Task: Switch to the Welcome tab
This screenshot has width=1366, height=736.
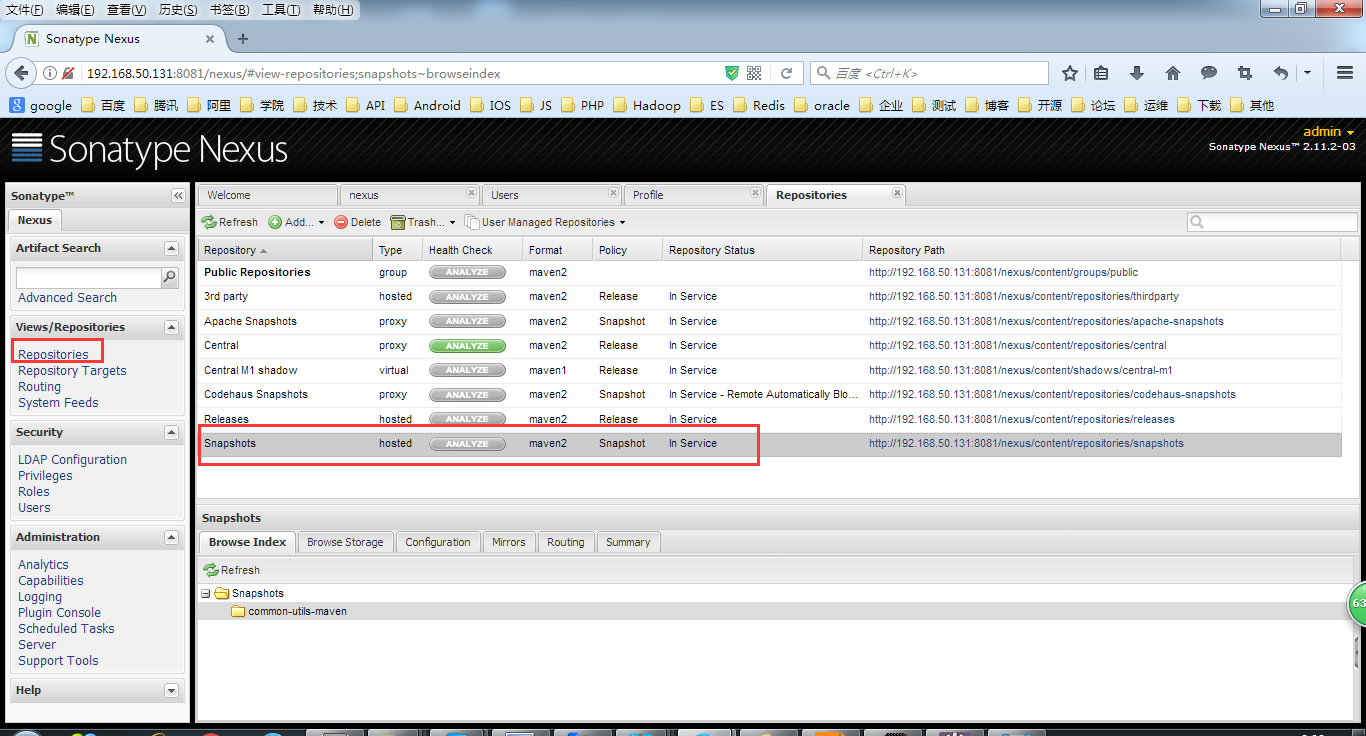Action: point(267,195)
